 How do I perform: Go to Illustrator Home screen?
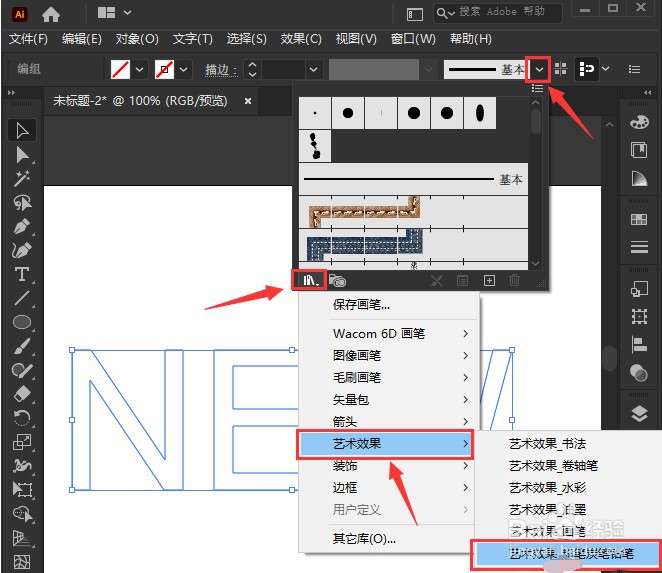tap(51, 15)
